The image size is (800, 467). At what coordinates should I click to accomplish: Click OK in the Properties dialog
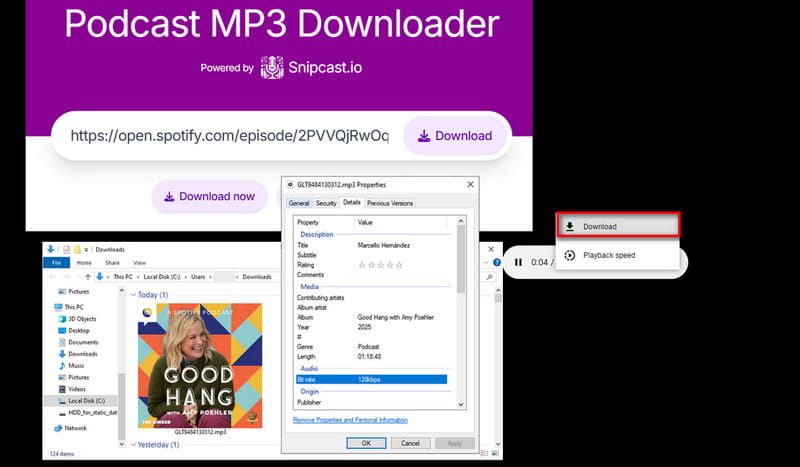pos(366,443)
